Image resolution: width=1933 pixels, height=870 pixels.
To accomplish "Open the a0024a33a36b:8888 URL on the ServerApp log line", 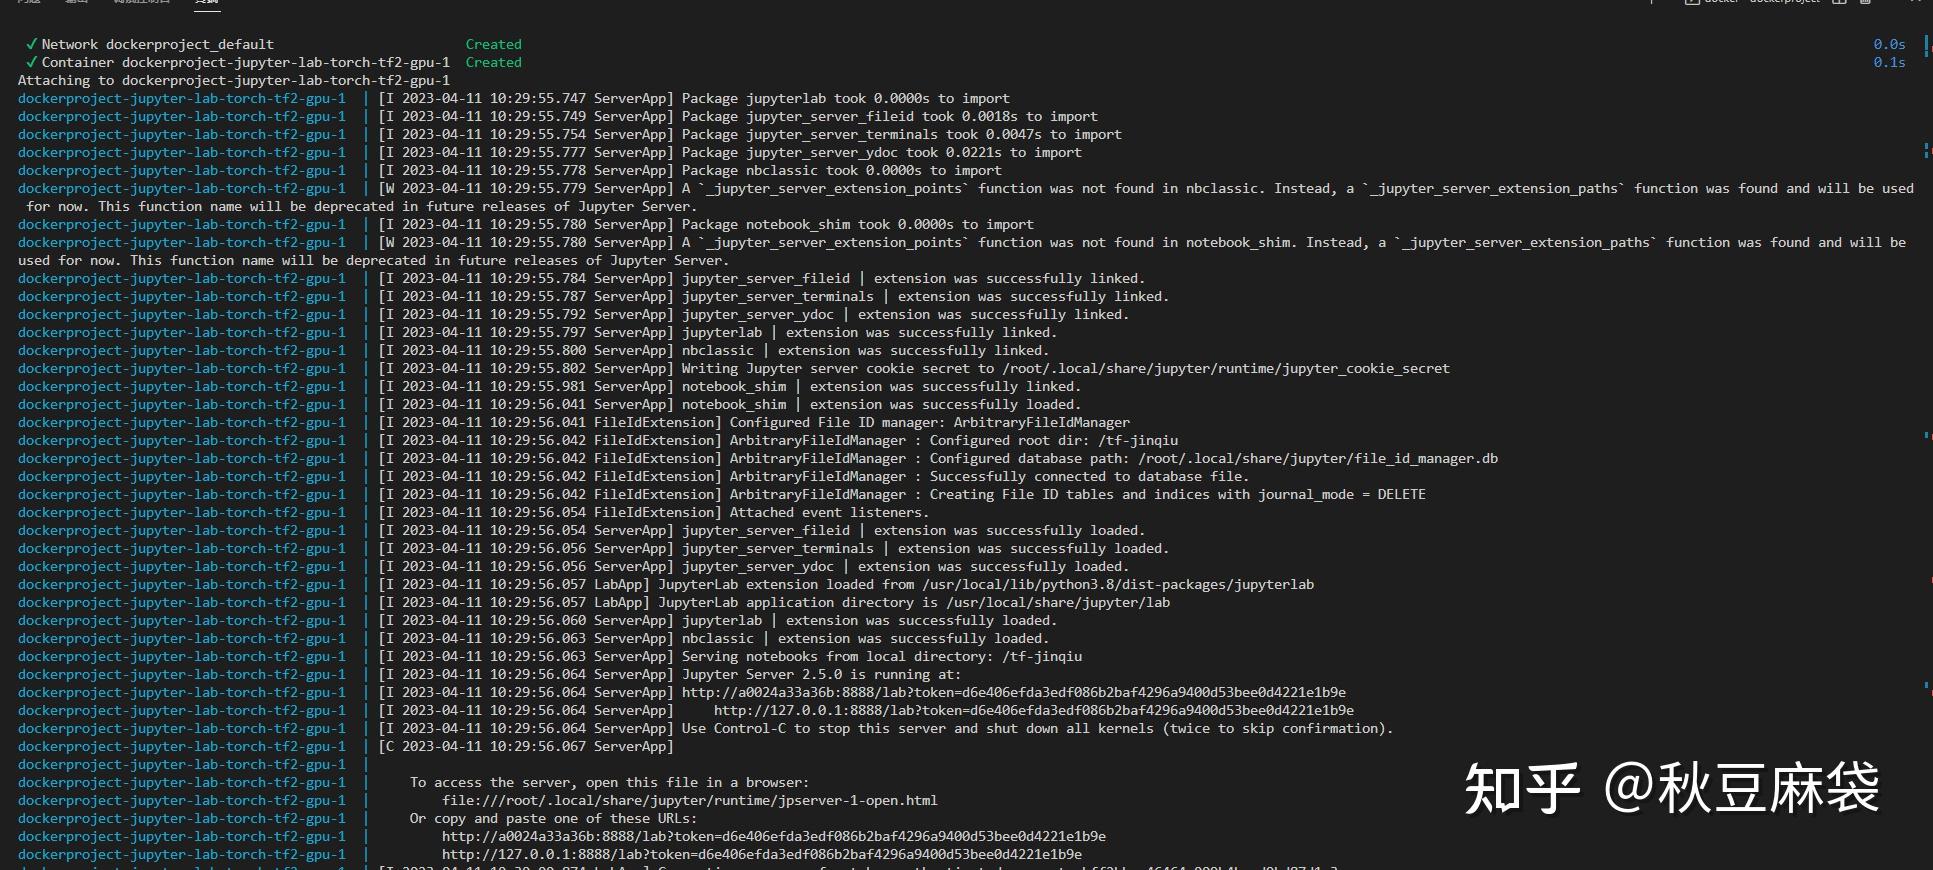I will (x=1014, y=692).
